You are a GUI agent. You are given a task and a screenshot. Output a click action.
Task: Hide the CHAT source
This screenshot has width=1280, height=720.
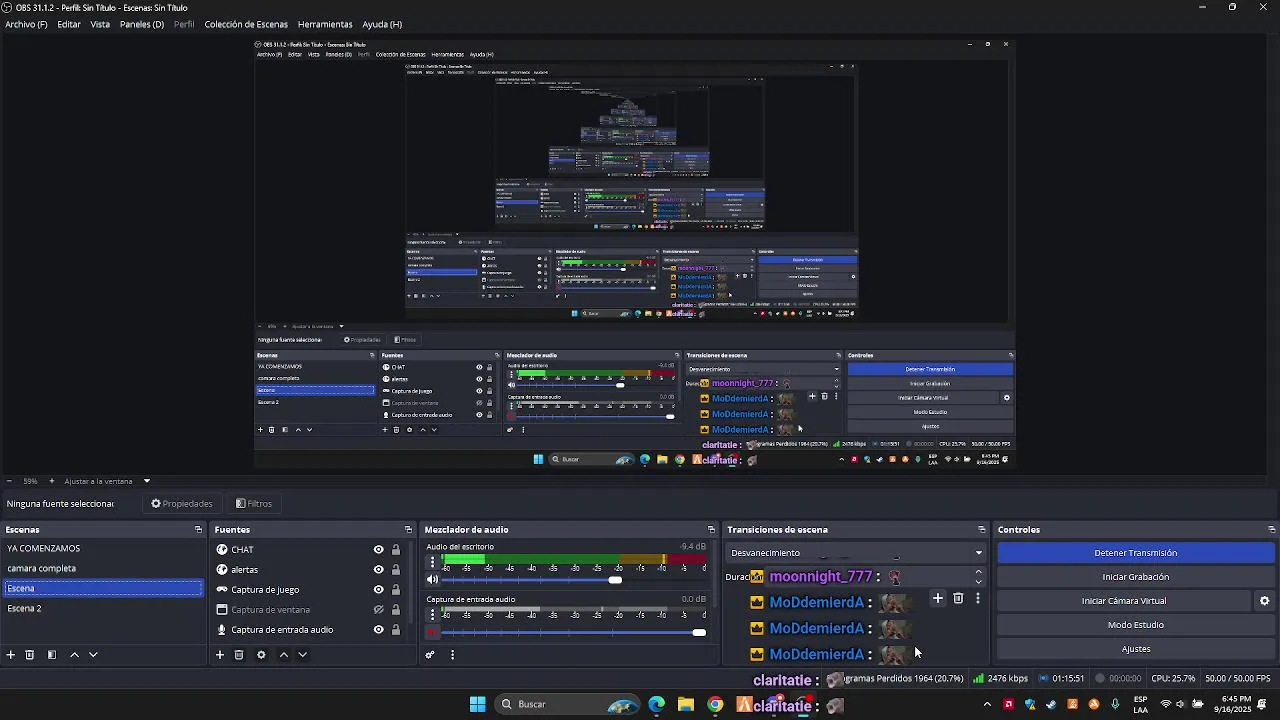[379, 550]
